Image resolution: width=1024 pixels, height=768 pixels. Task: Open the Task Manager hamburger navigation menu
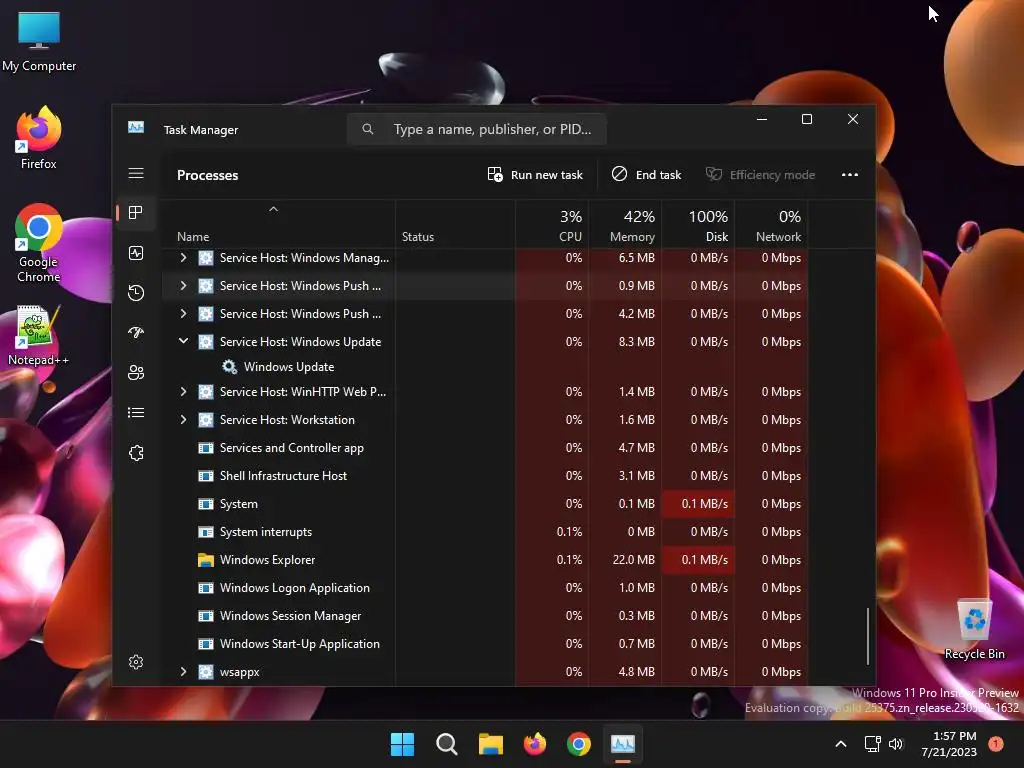[x=136, y=174]
